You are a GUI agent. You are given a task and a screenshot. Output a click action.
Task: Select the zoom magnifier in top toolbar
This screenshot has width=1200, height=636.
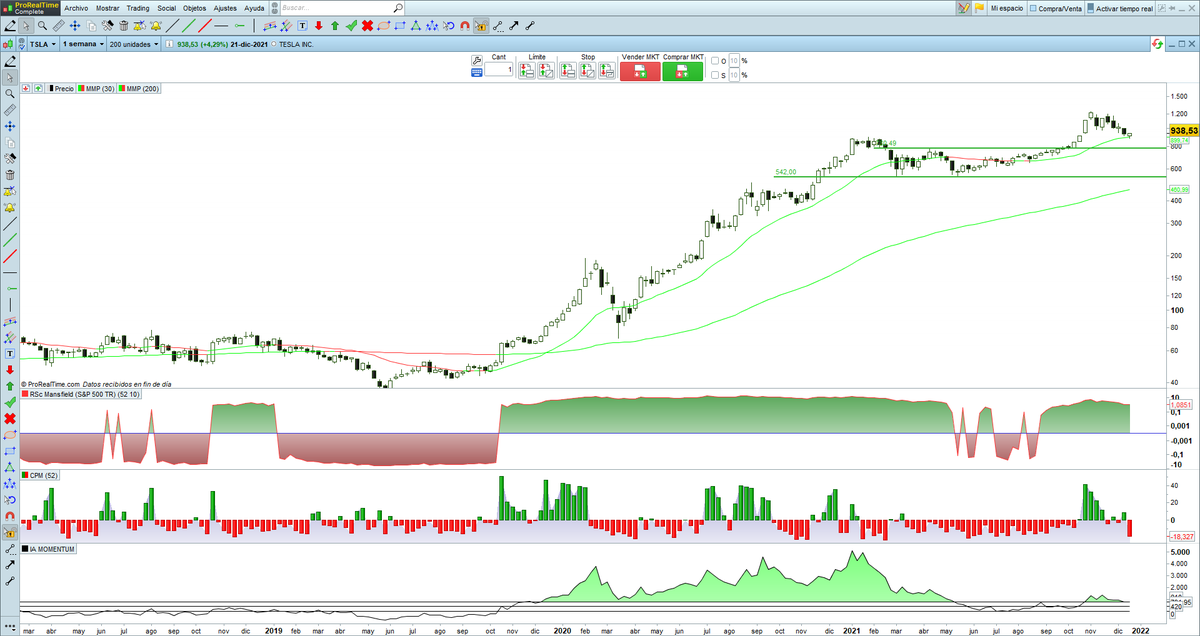pyautogui.click(x=42, y=25)
